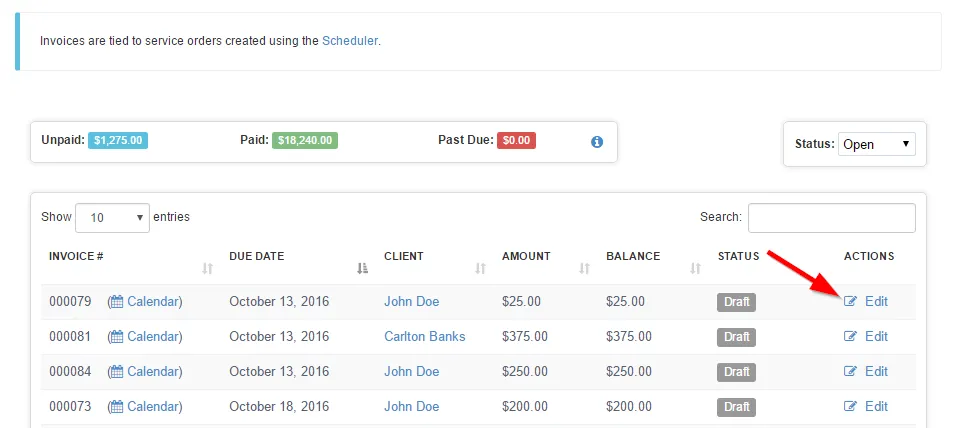Click the calendar icon for invoice 000079

pyautogui.click(x=117, y=301)
